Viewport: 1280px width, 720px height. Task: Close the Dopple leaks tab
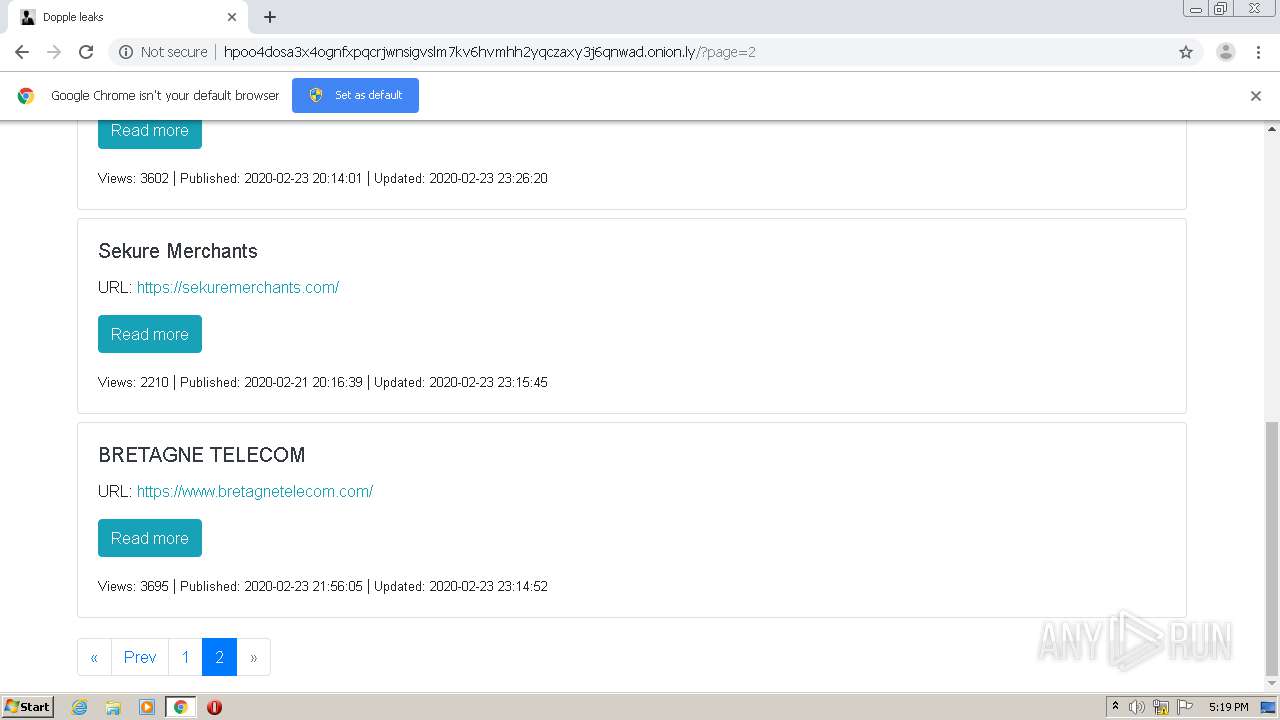[x=232, y=17]
